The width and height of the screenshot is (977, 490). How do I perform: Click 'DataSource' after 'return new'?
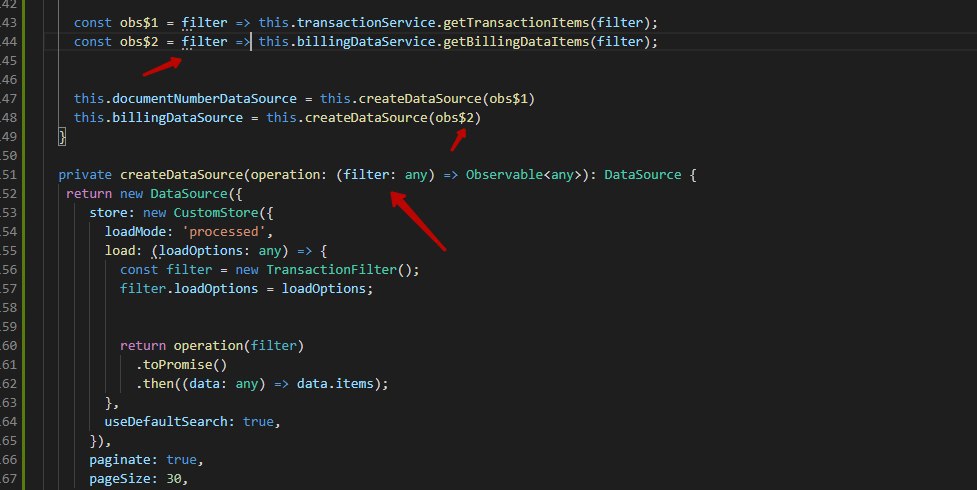pos(189,194)
